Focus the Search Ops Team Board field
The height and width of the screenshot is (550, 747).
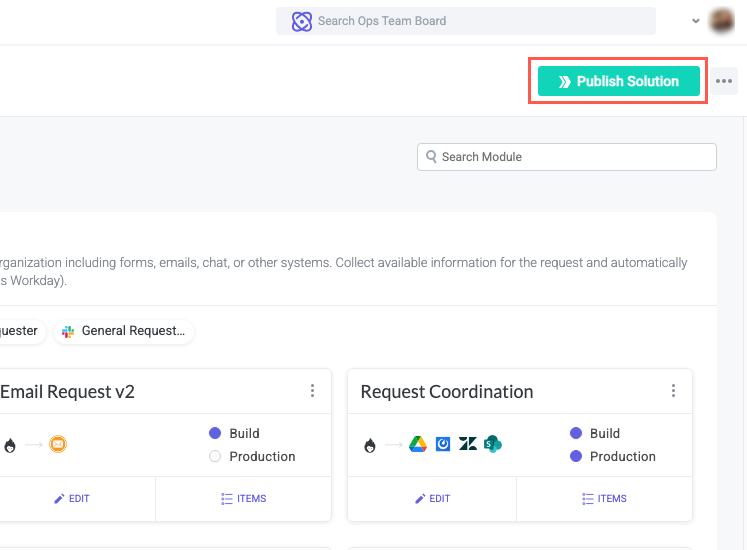click(x=465, y=21)
